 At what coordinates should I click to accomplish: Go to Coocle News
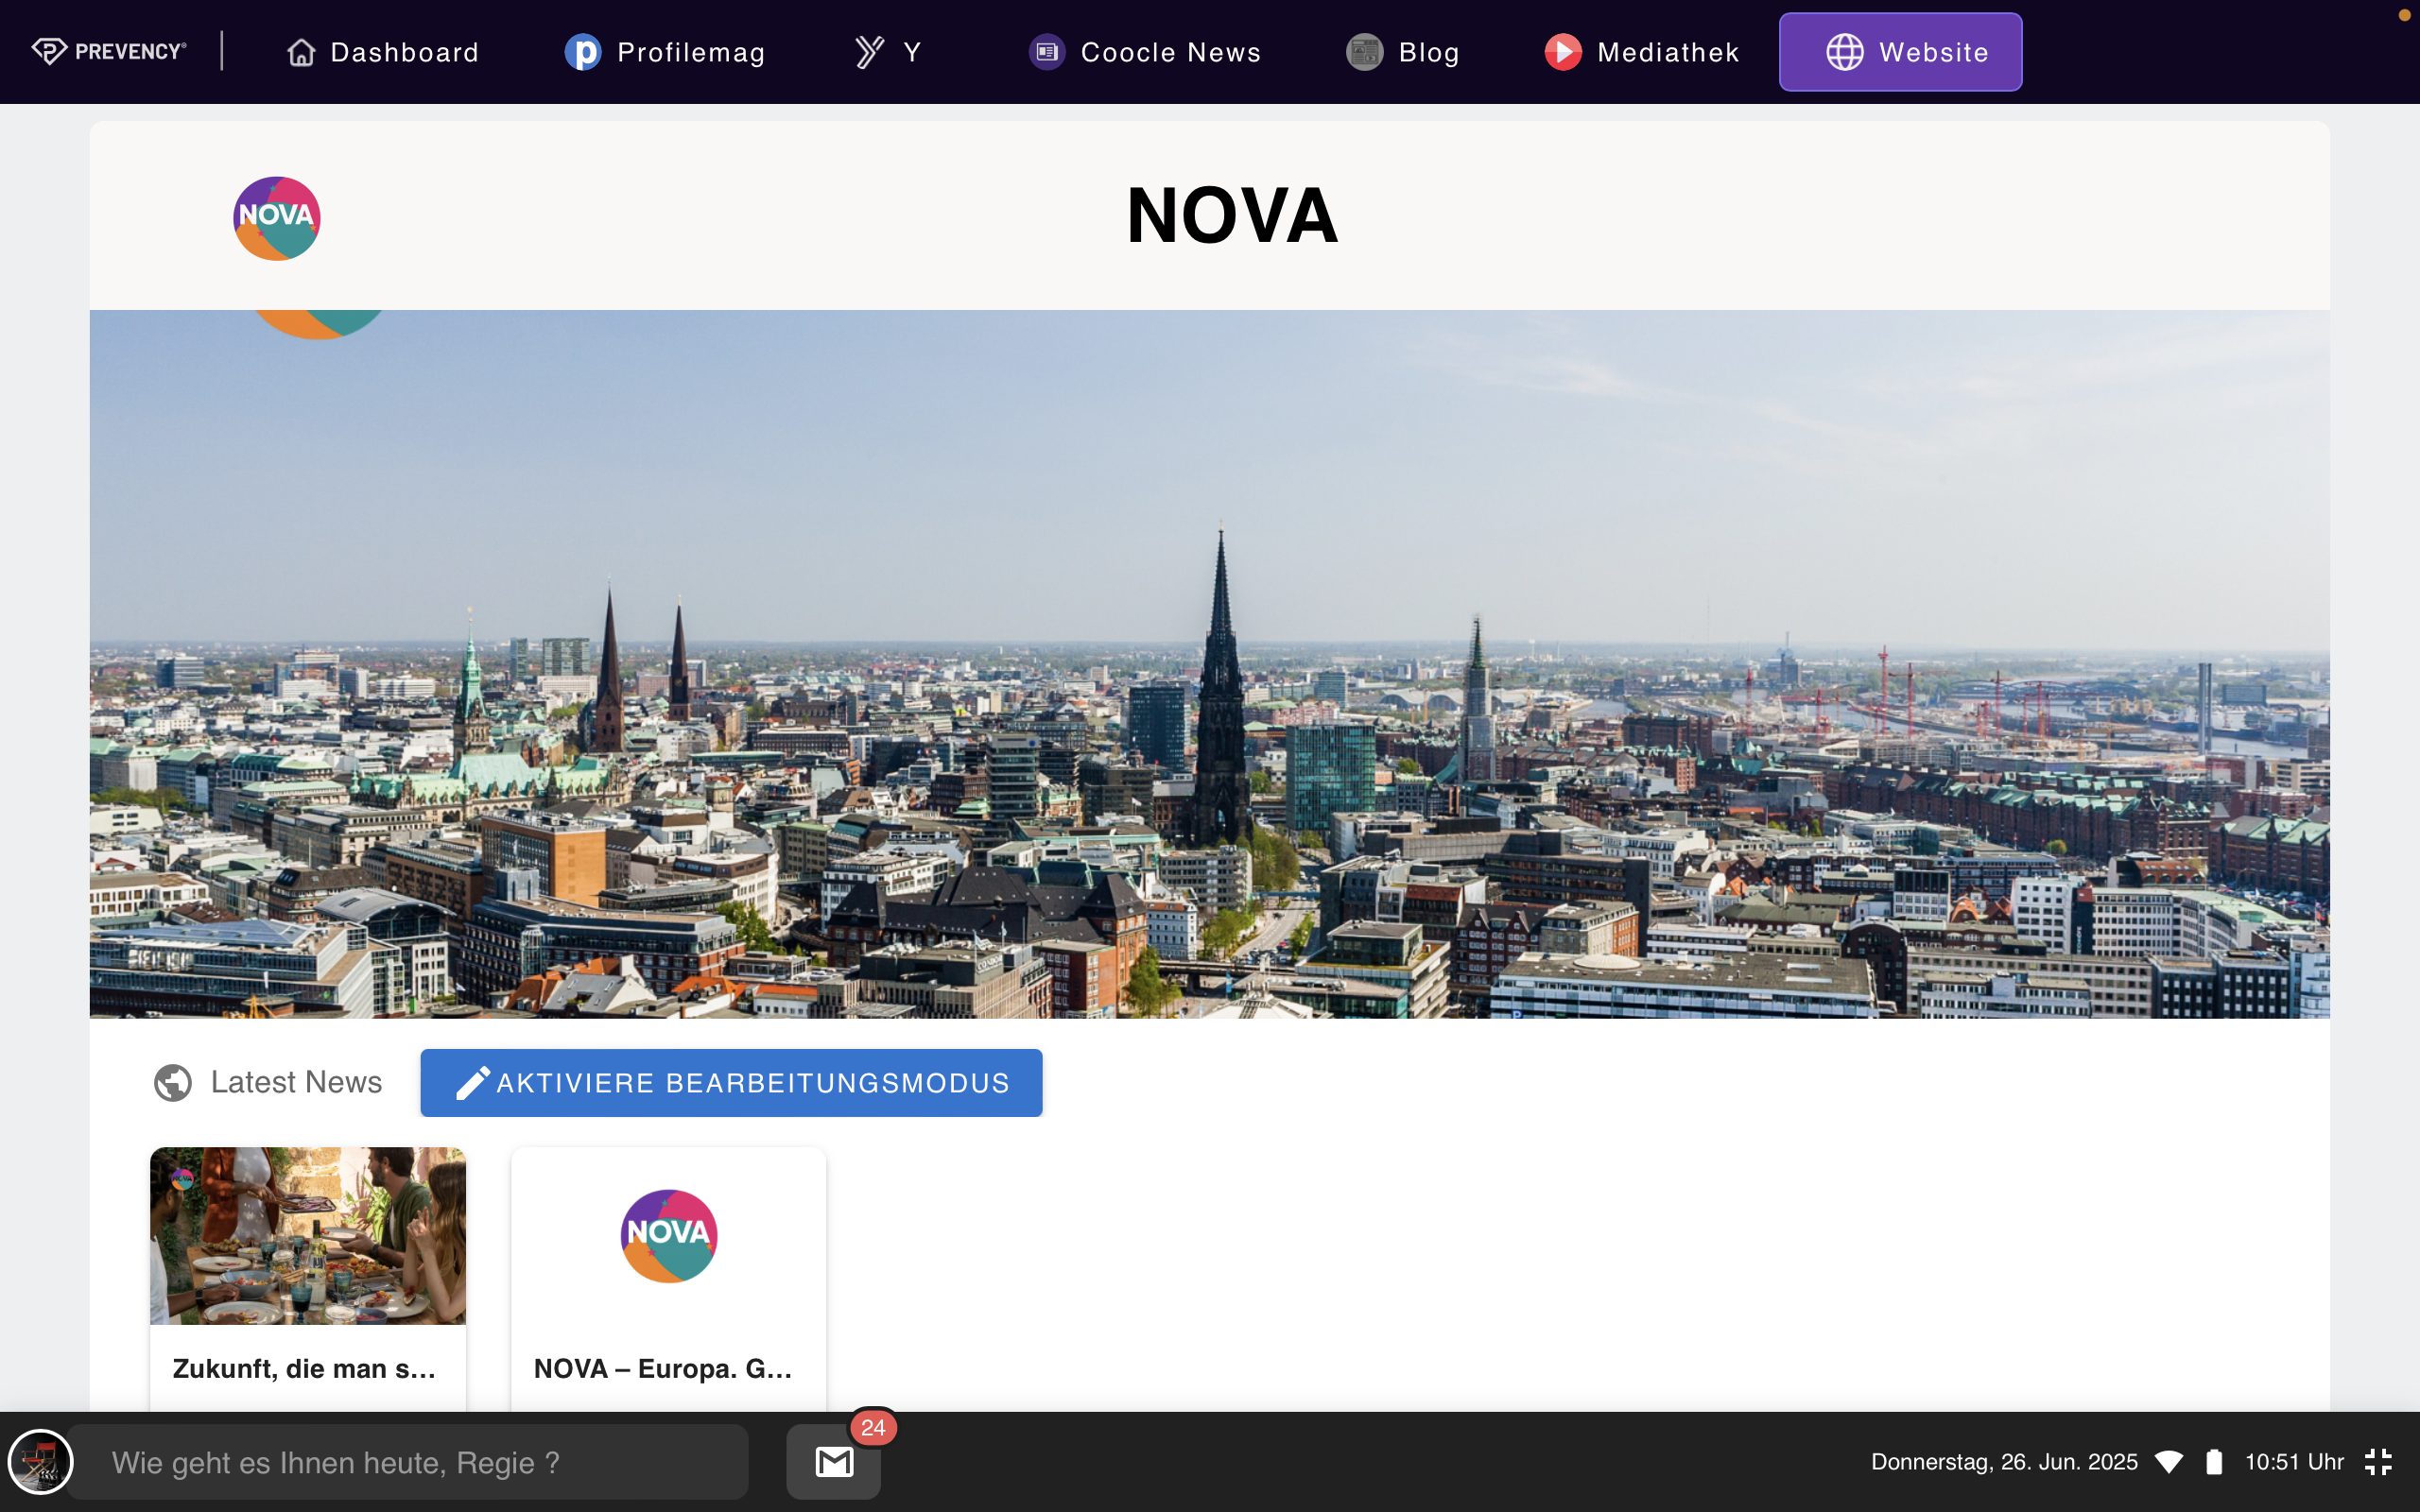pos(1145,52)
